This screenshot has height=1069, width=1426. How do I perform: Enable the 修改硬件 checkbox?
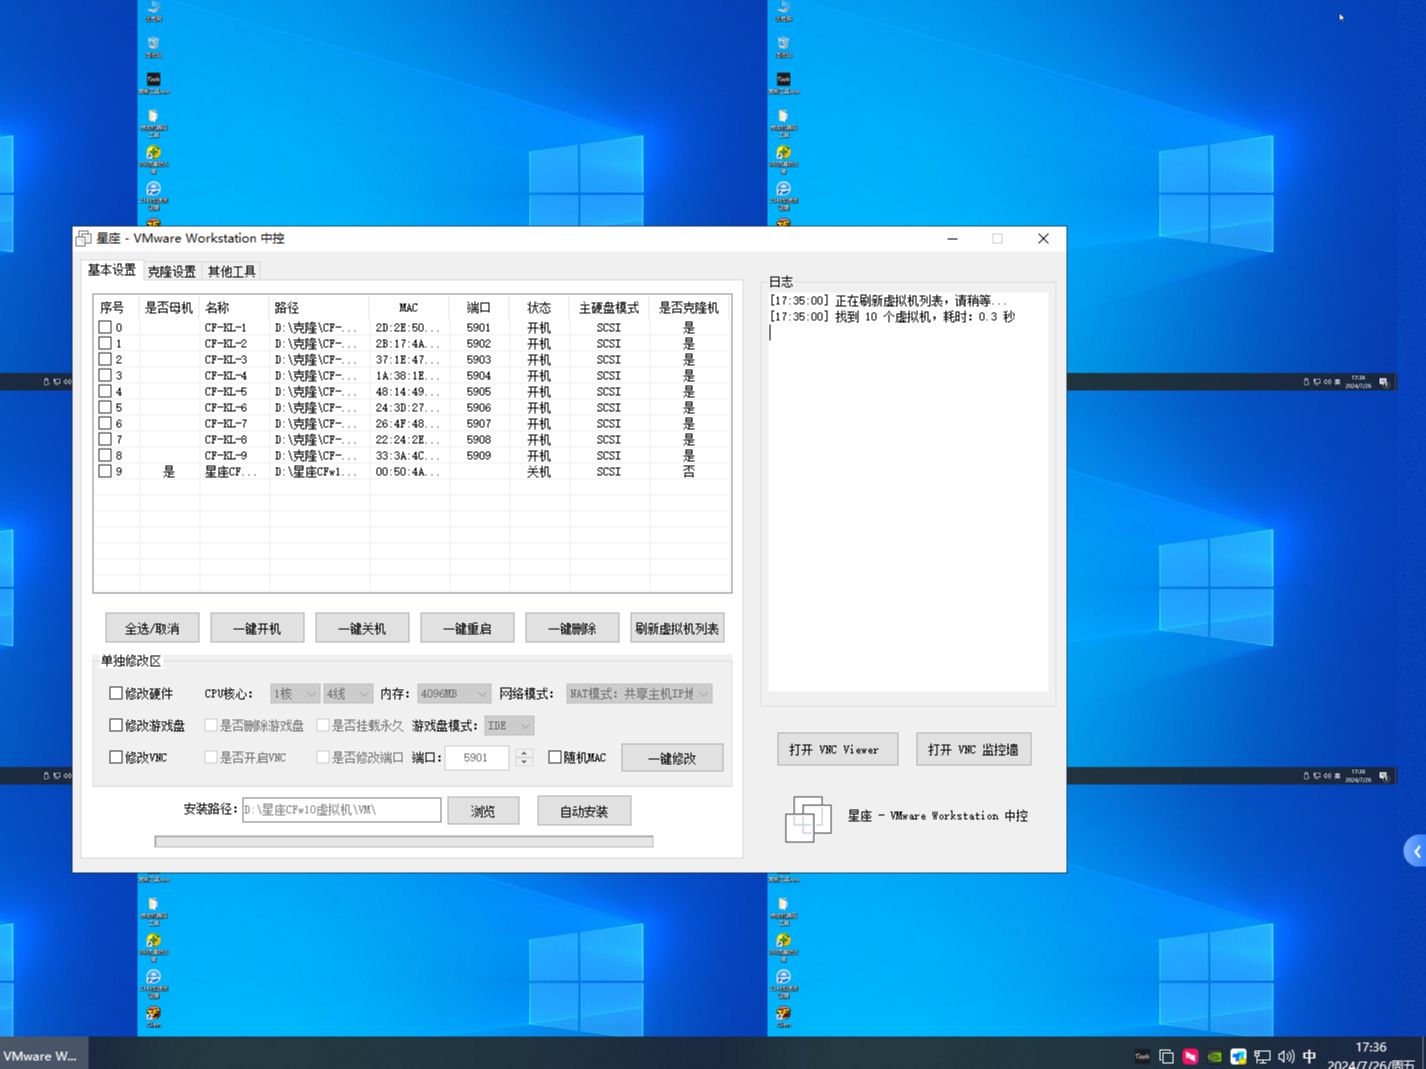point(116,693)
